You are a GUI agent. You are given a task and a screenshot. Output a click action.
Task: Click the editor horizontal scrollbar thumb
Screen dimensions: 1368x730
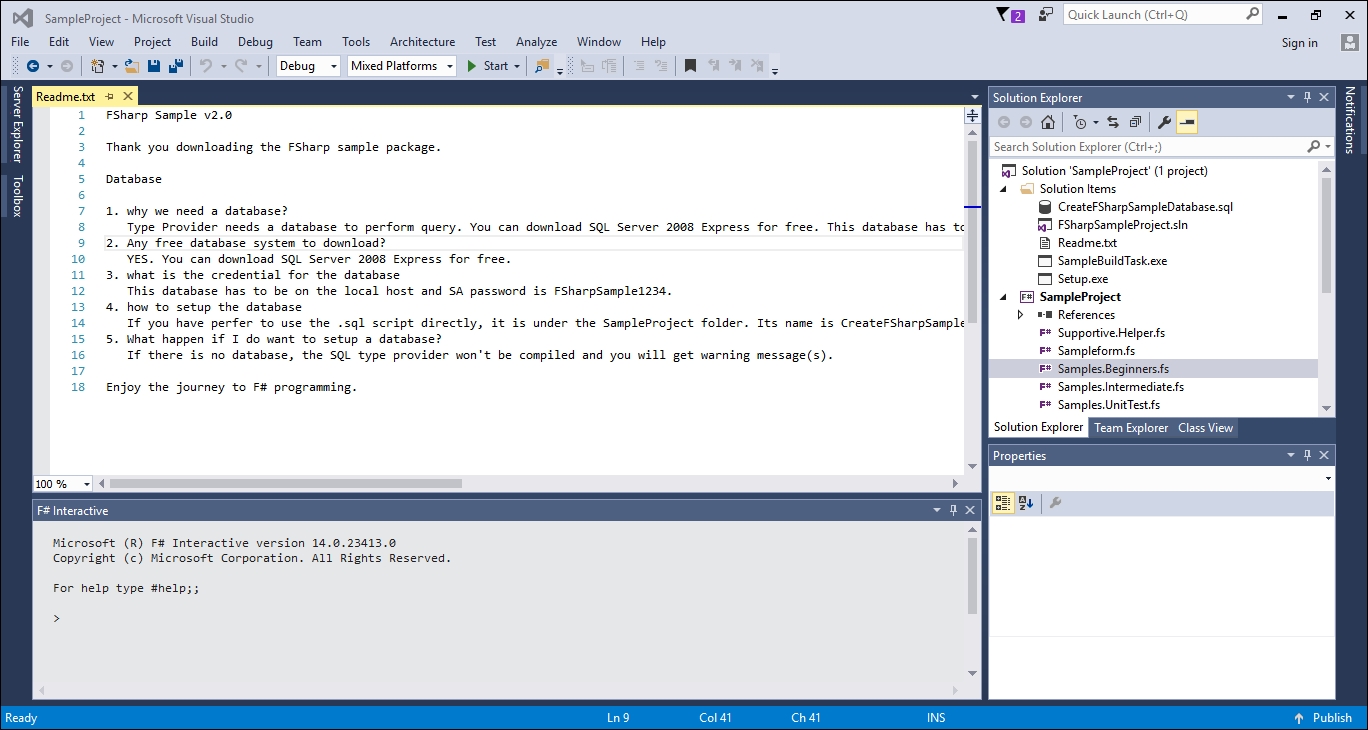(x=286, y=484)
